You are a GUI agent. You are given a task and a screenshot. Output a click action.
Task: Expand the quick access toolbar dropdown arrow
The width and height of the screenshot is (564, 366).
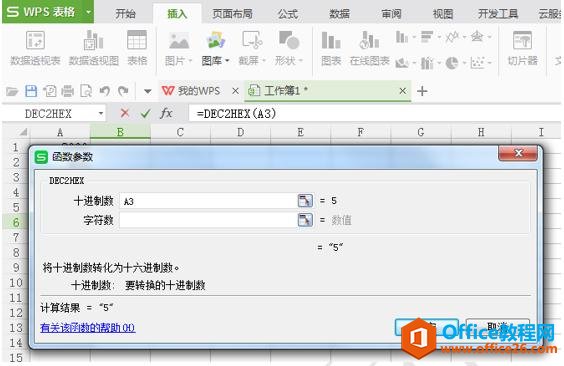click(x=147, y=91)
